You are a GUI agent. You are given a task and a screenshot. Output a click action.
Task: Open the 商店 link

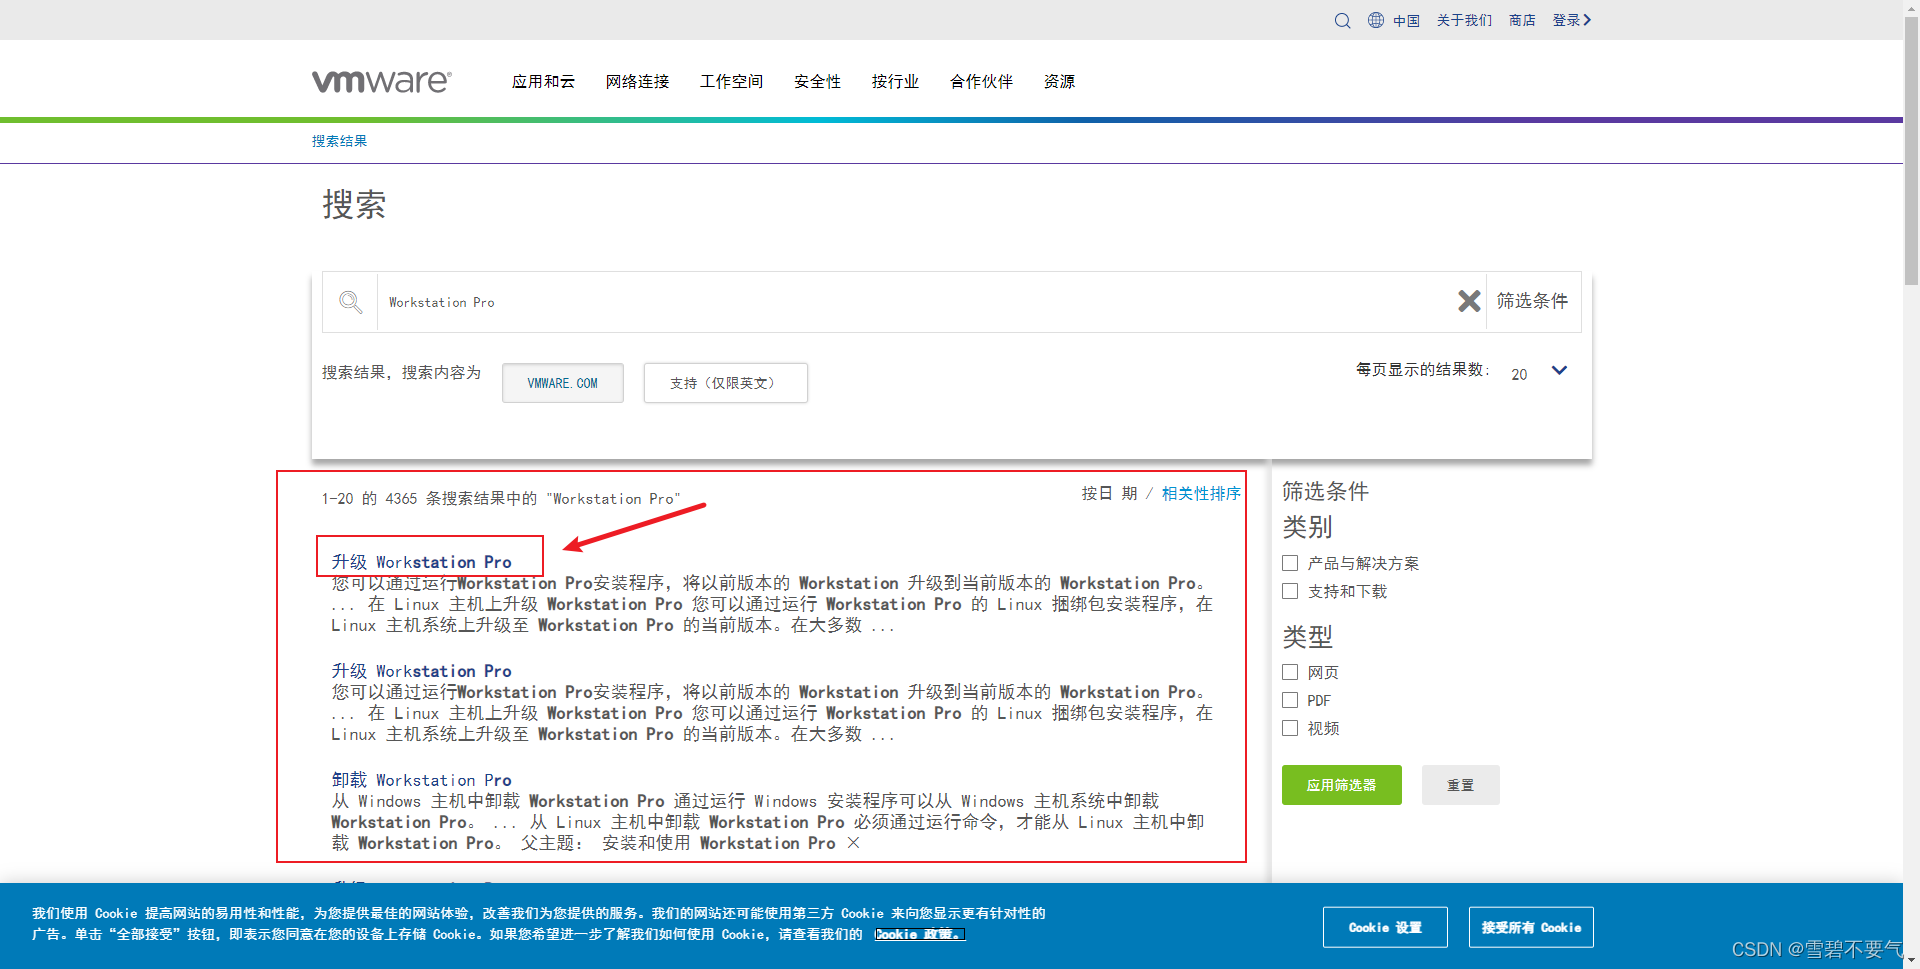coord(1522,20)
